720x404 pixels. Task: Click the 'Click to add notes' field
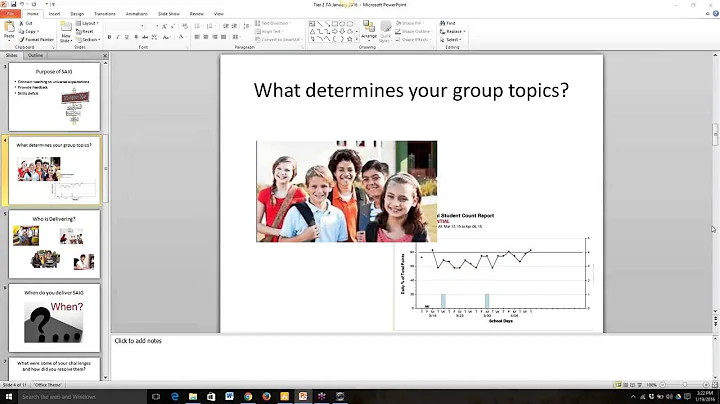click(x=411, y=358)
